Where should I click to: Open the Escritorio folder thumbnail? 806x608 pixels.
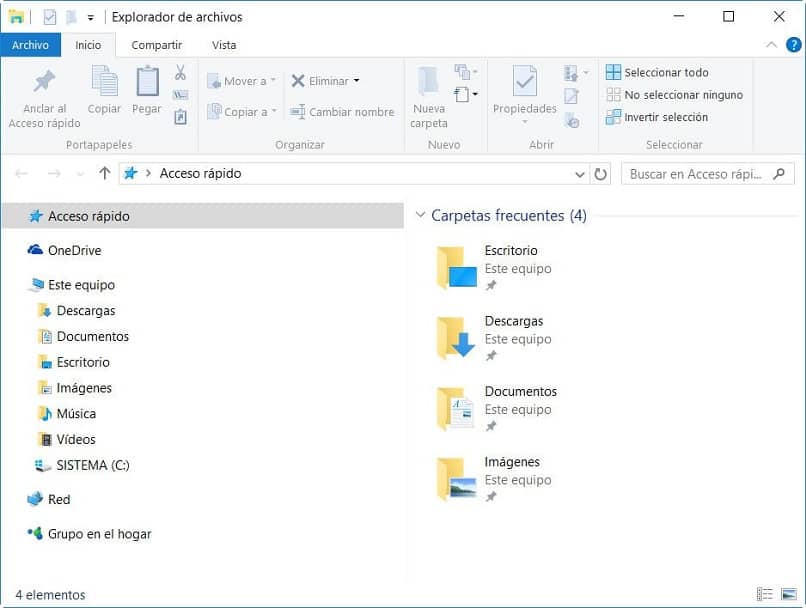[456, 267]
